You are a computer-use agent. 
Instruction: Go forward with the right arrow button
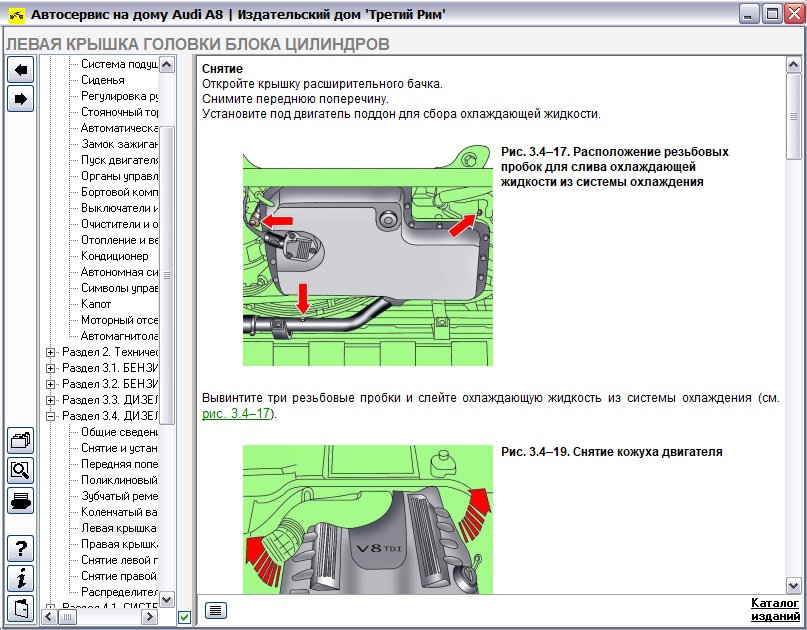(21, 98)
